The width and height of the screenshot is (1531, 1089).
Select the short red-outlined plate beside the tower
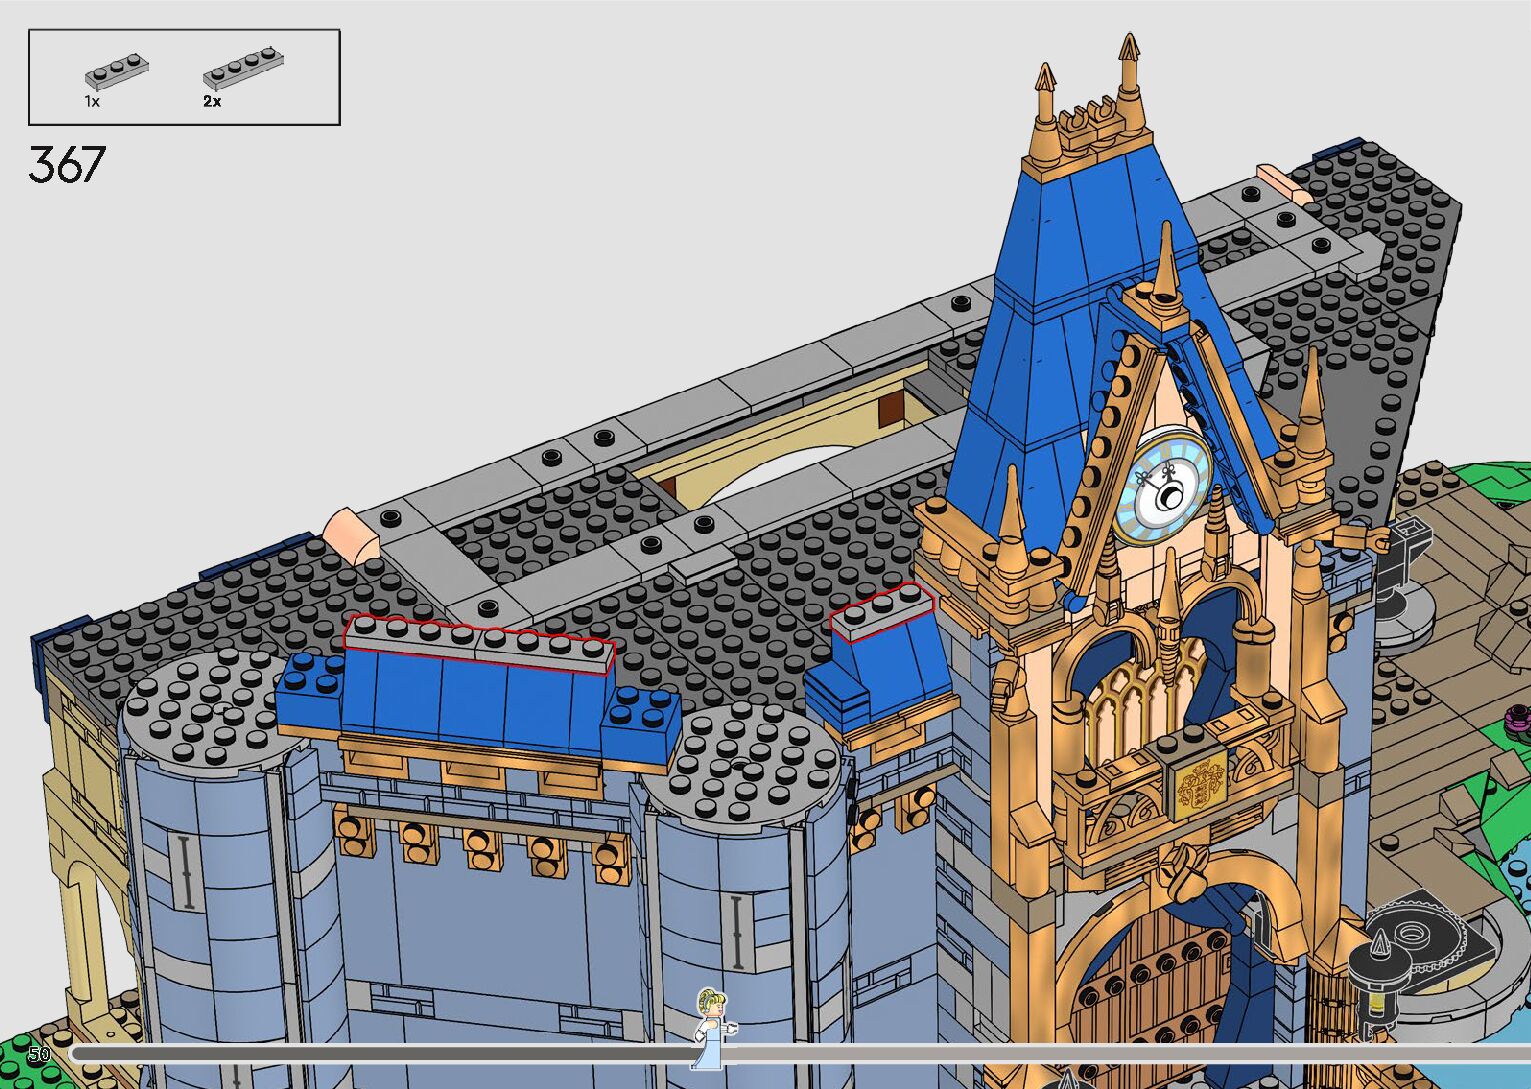pos(881,609)
